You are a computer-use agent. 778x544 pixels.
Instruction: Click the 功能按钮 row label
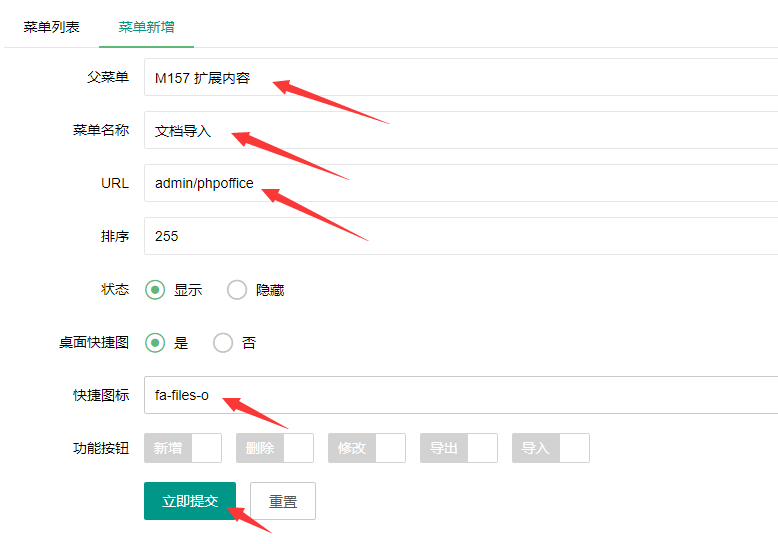94,448
